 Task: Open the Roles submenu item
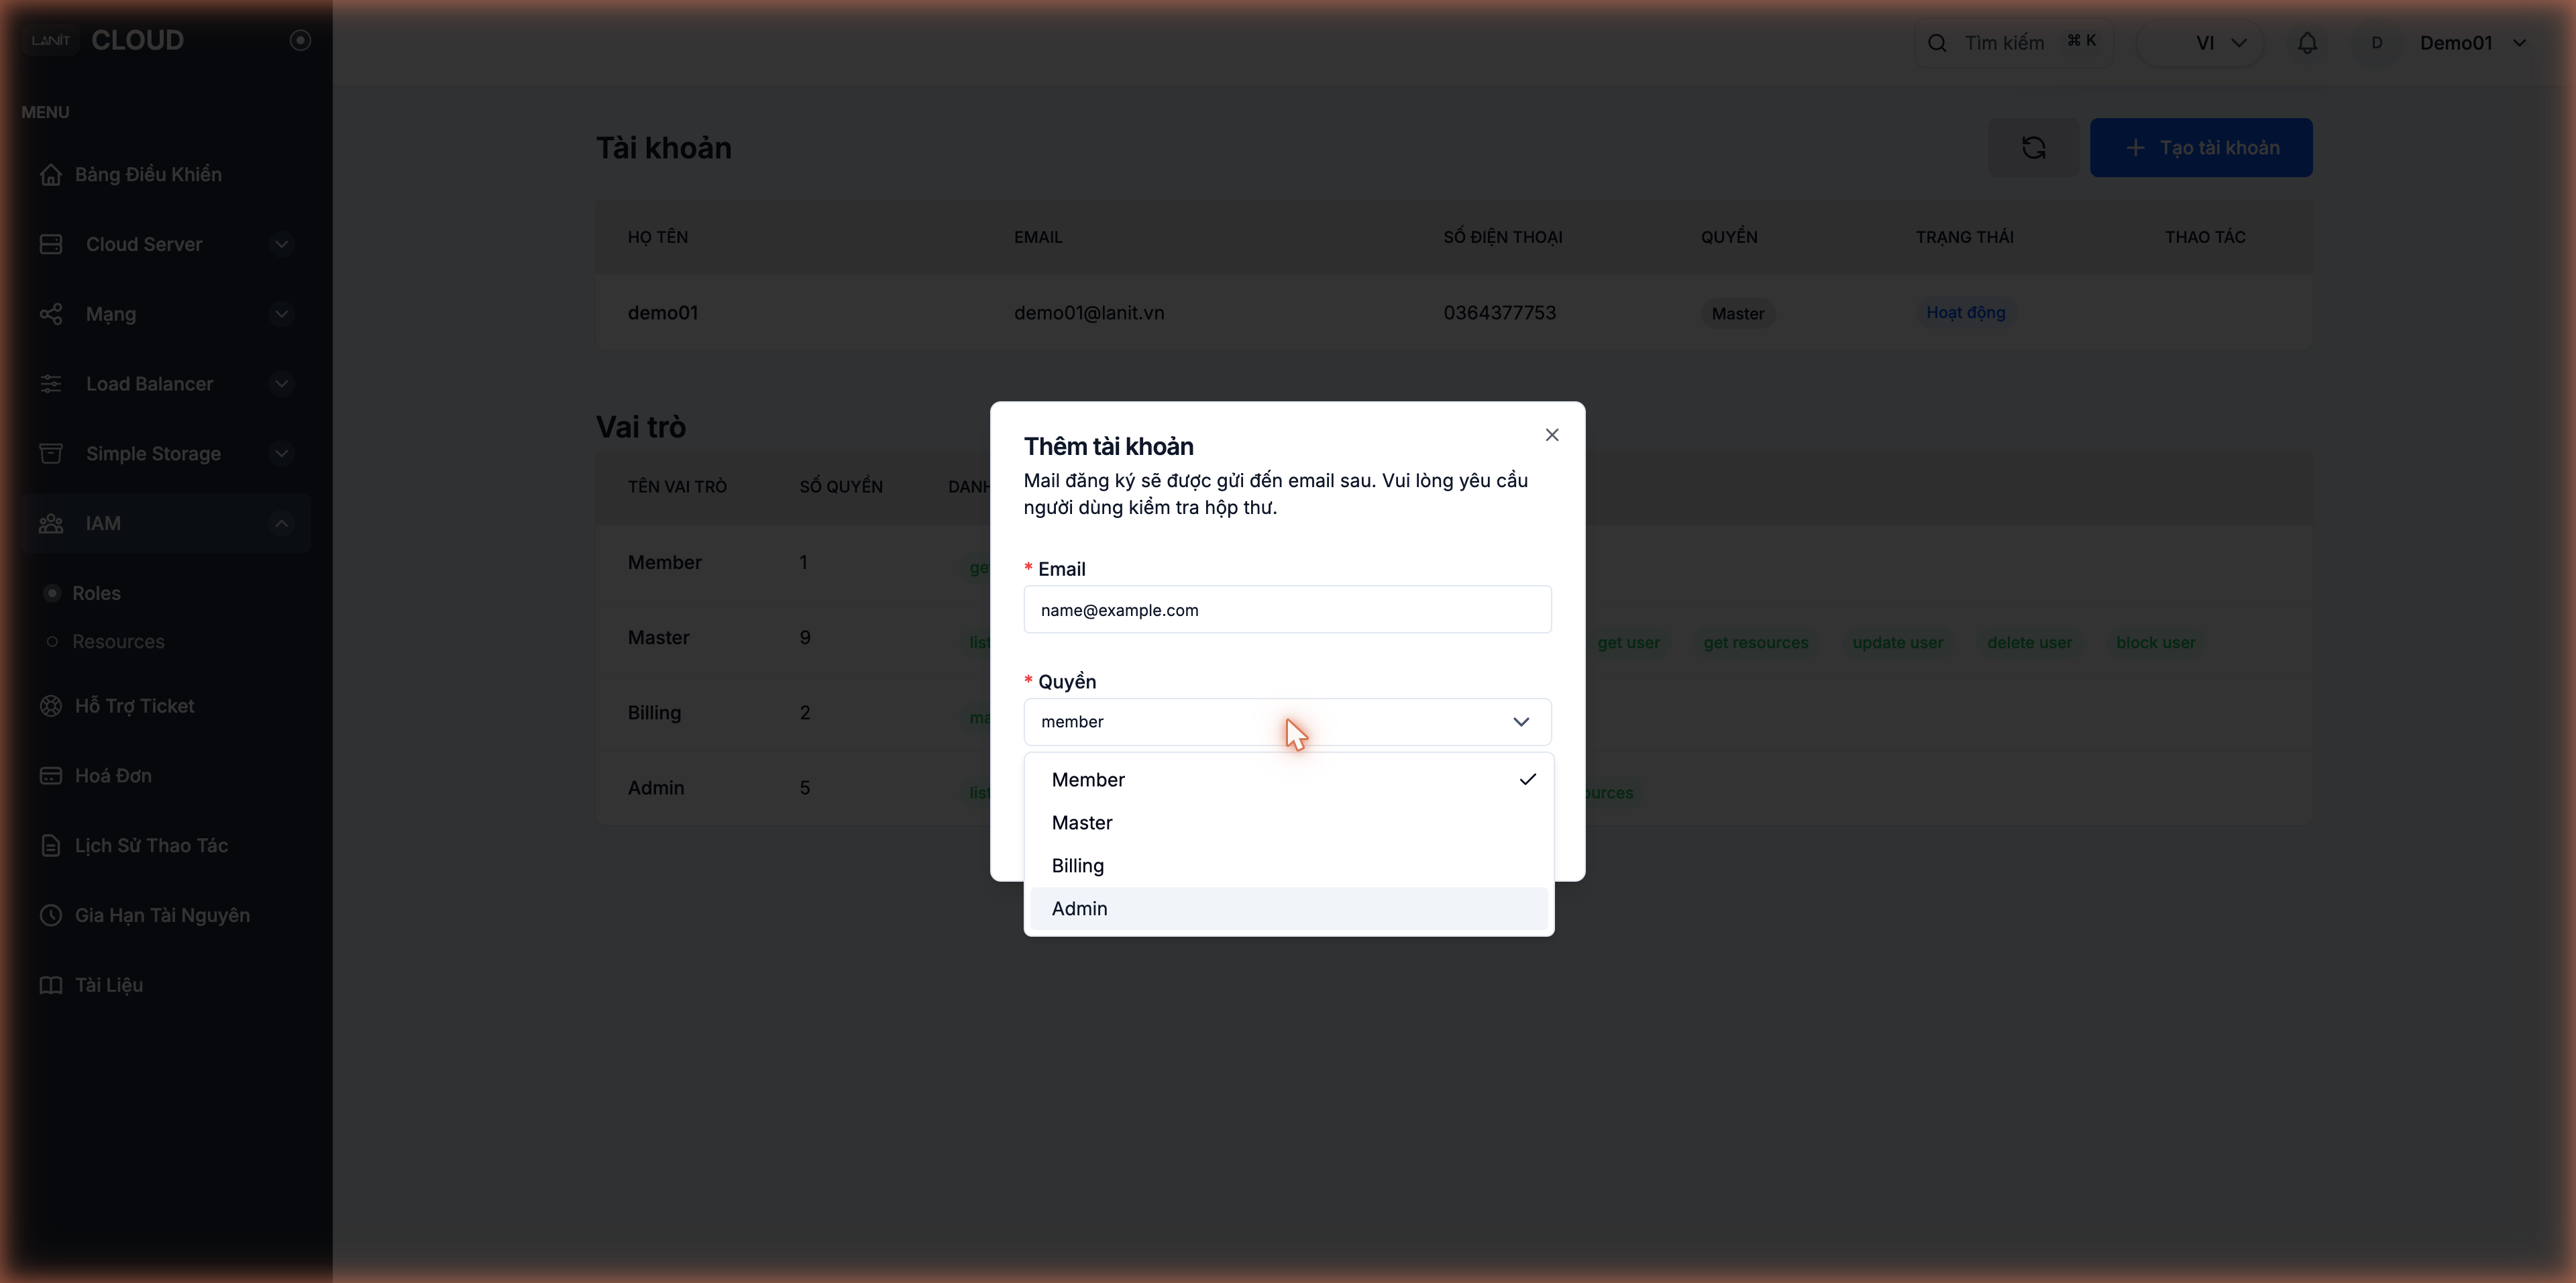point(96,593)
